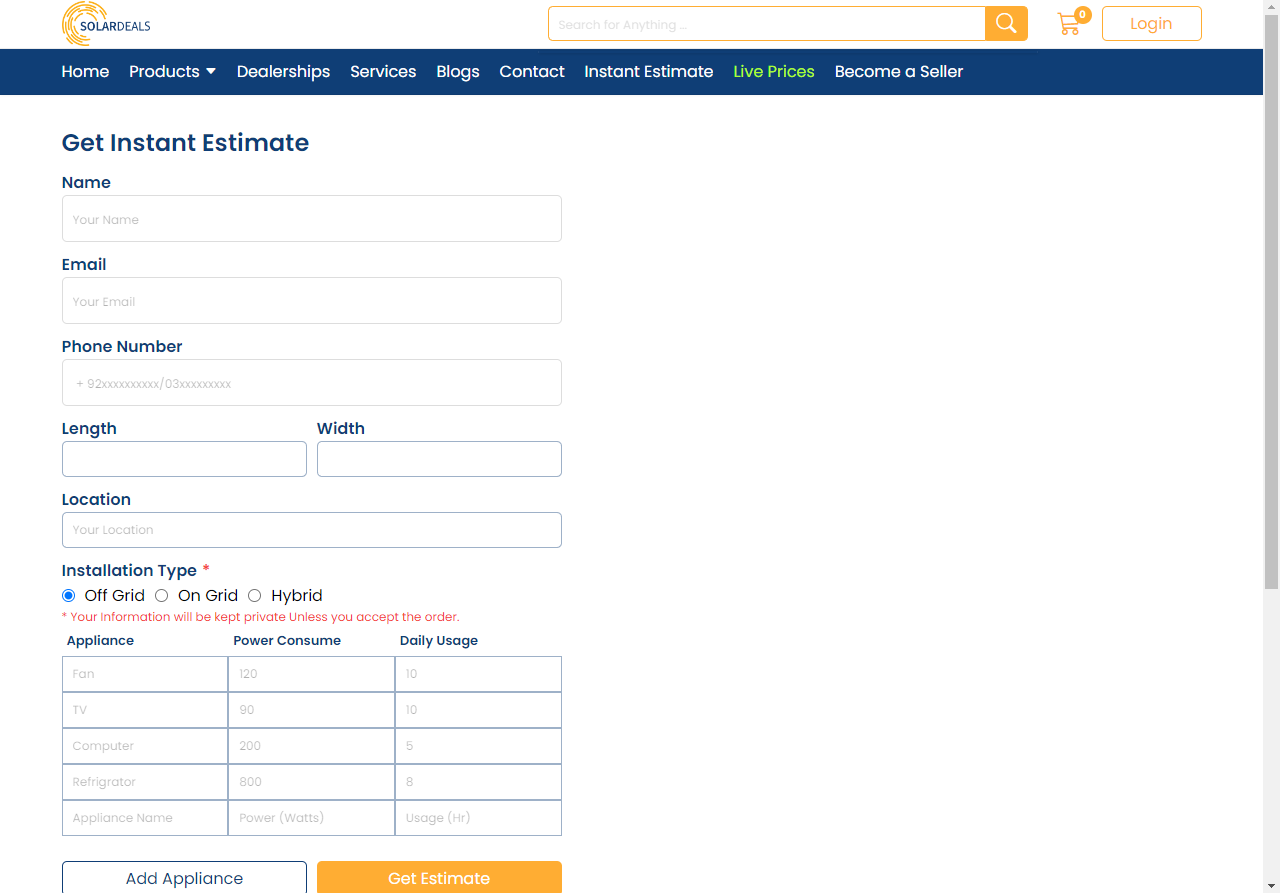The width and height of the screenshot is (1280, 893).
Task: Click the Appliance column header
Action: pos(100,641)
